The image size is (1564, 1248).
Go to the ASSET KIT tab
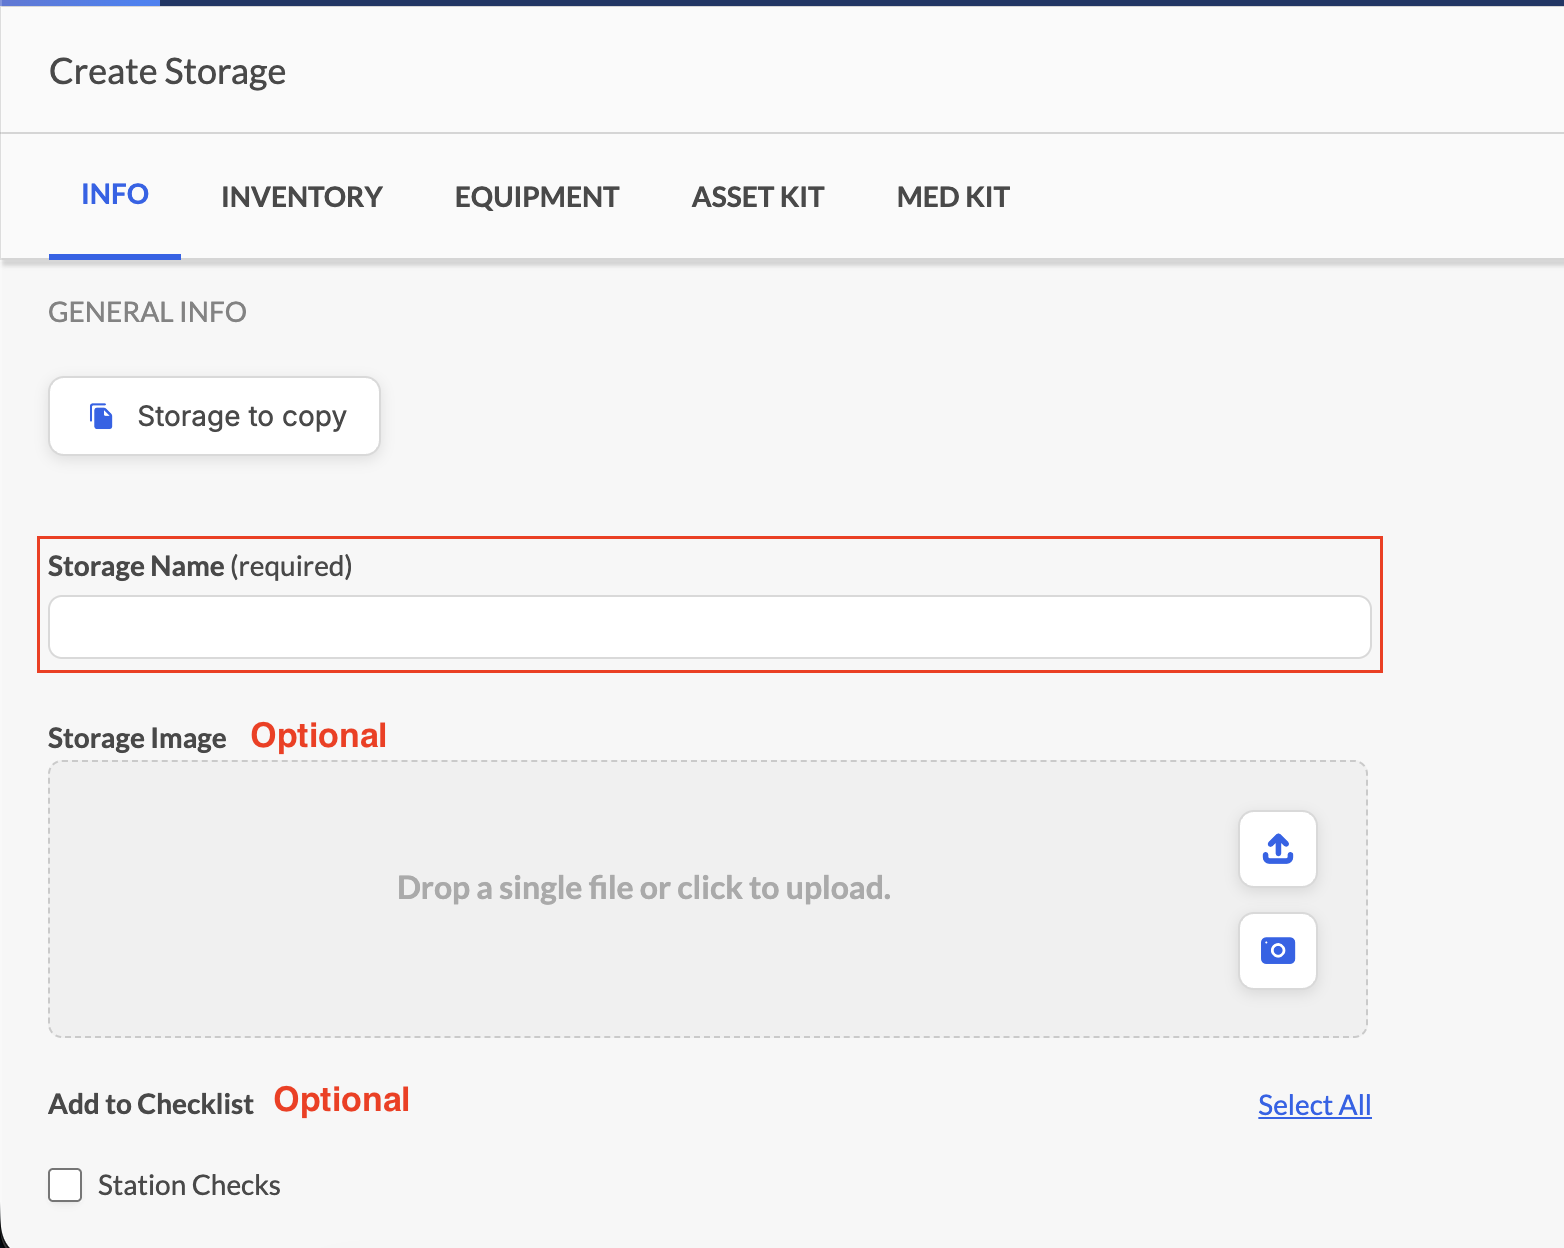tap(758, 197)
